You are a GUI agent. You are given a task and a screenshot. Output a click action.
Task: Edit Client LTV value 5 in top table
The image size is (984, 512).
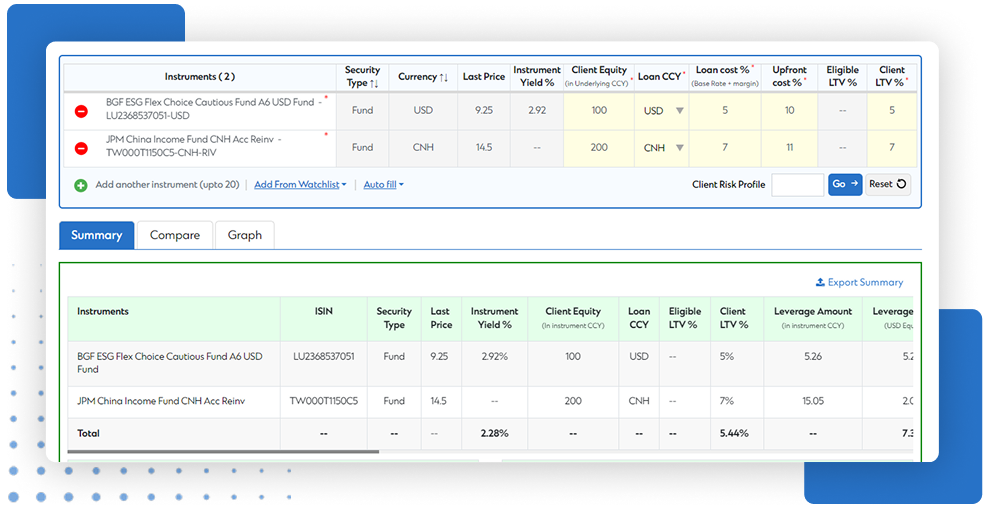[x=892, y=110]
